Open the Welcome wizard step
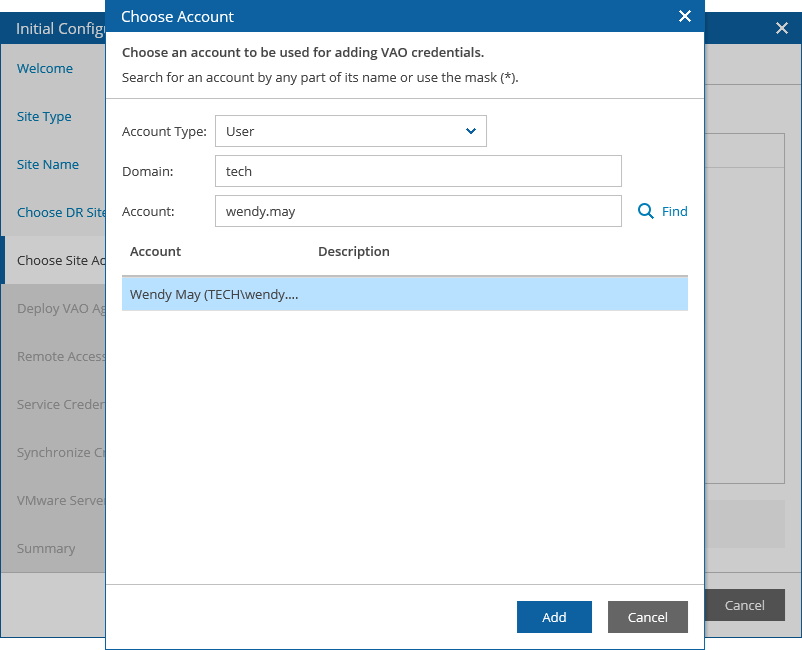This screenshot has width=802, height=650. point(45,69)
